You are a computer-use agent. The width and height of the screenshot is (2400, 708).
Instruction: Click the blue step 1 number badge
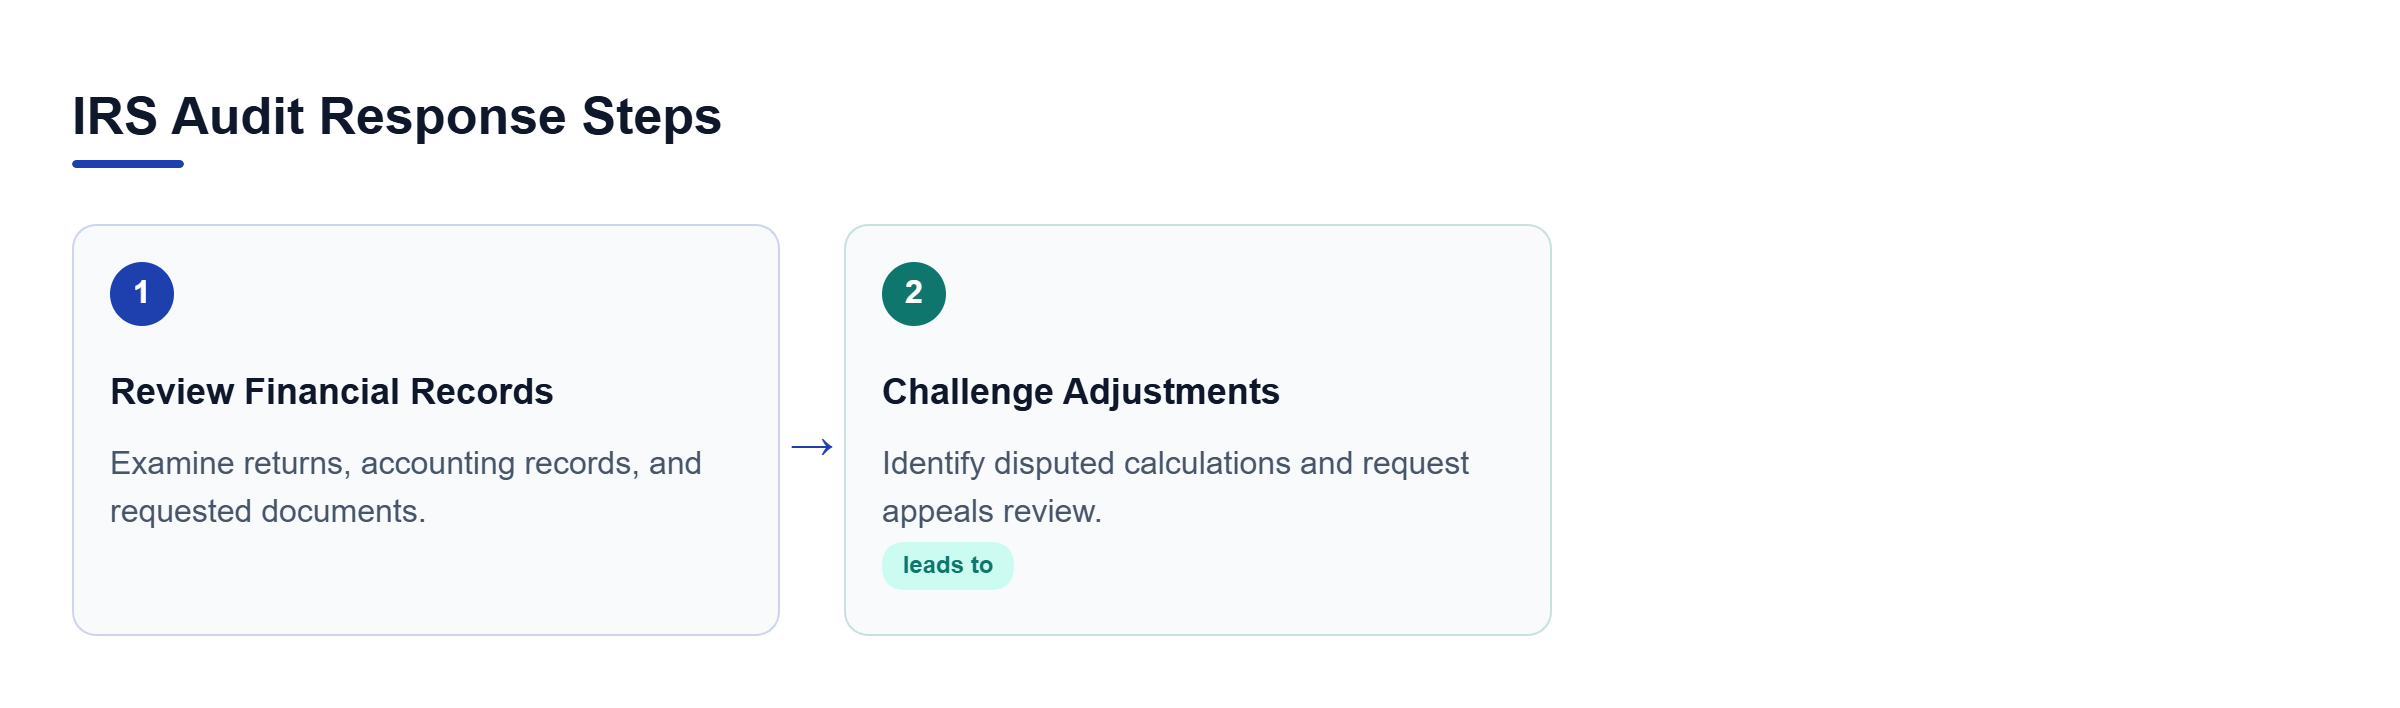click(142, 294)
